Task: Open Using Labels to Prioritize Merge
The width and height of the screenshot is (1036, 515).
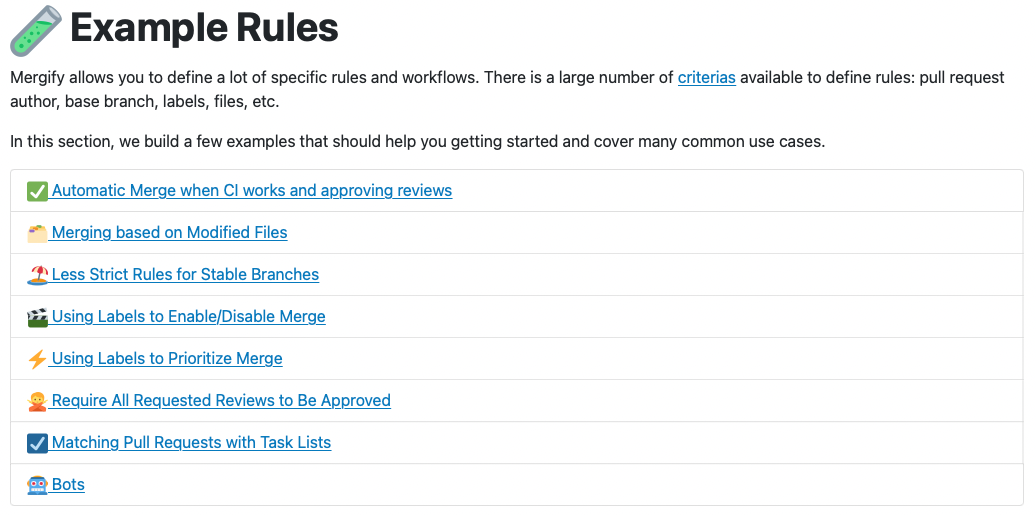Action: tap(167, 358)
